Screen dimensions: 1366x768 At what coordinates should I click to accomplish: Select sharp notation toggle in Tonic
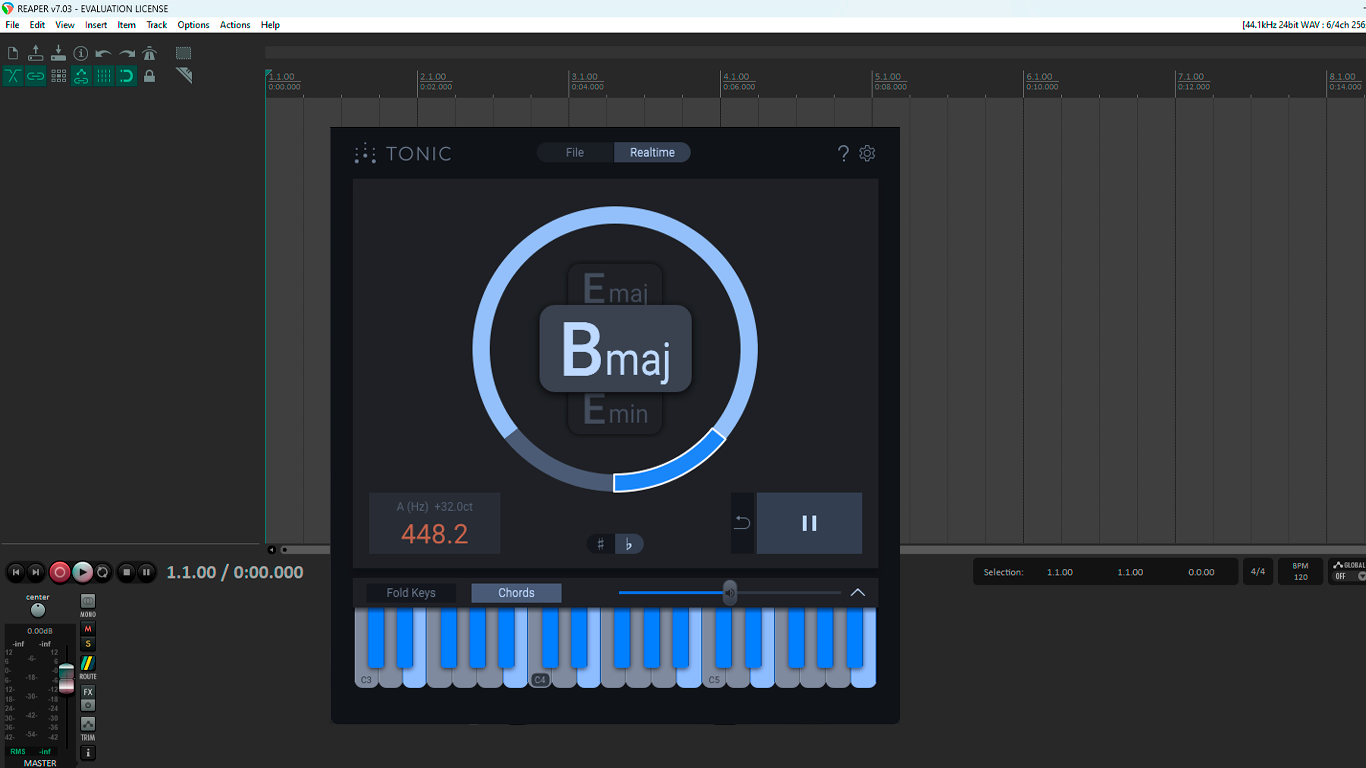(x=601, y=544)
